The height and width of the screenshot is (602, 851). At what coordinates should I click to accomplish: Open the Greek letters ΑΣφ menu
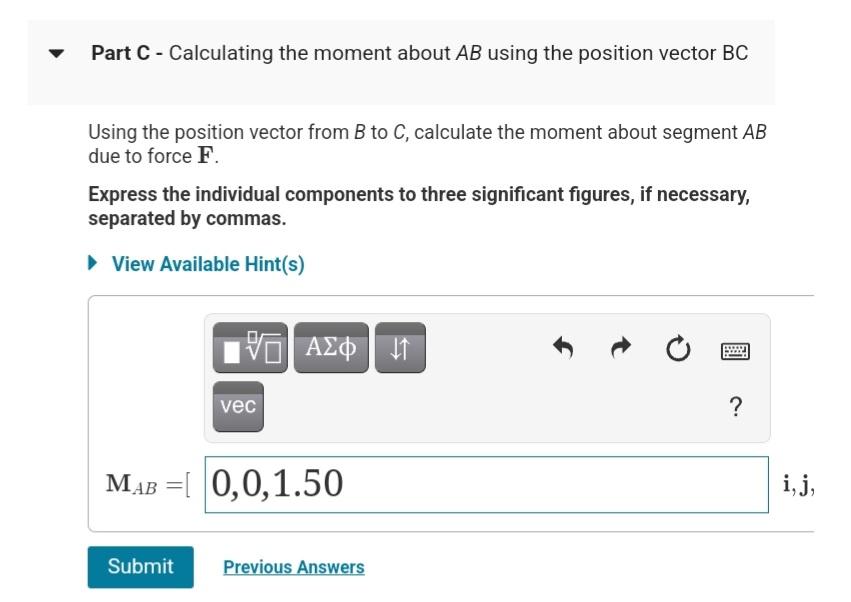(x=331, y=347)
